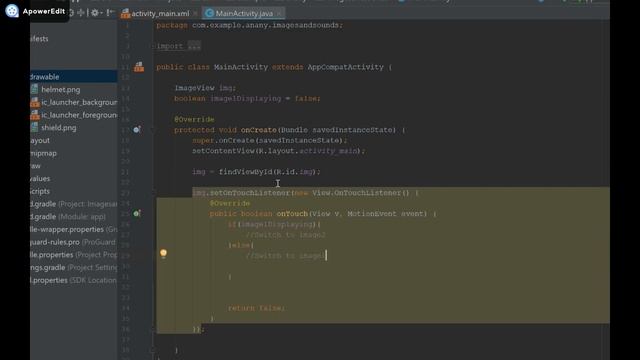
Task: Click the hide project panel icon
Action: (x=110, y=13)
